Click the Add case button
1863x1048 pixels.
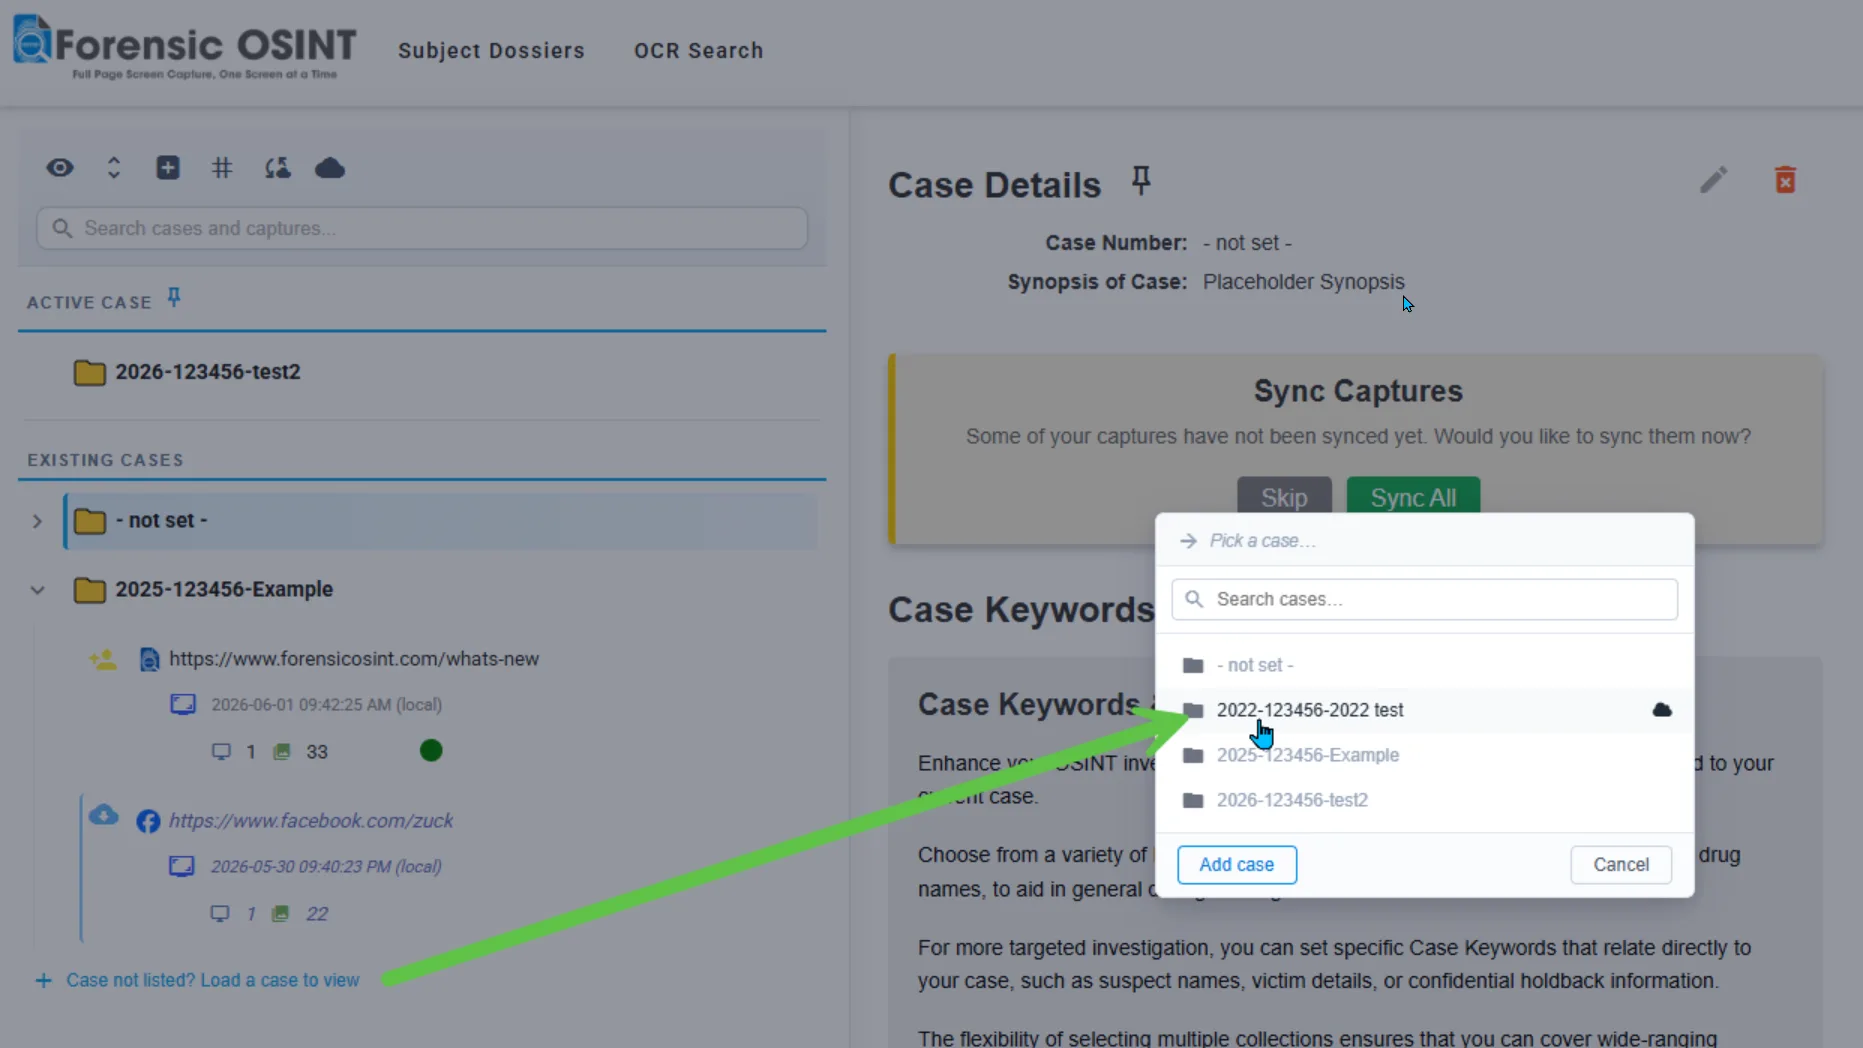click(1237, 865)
